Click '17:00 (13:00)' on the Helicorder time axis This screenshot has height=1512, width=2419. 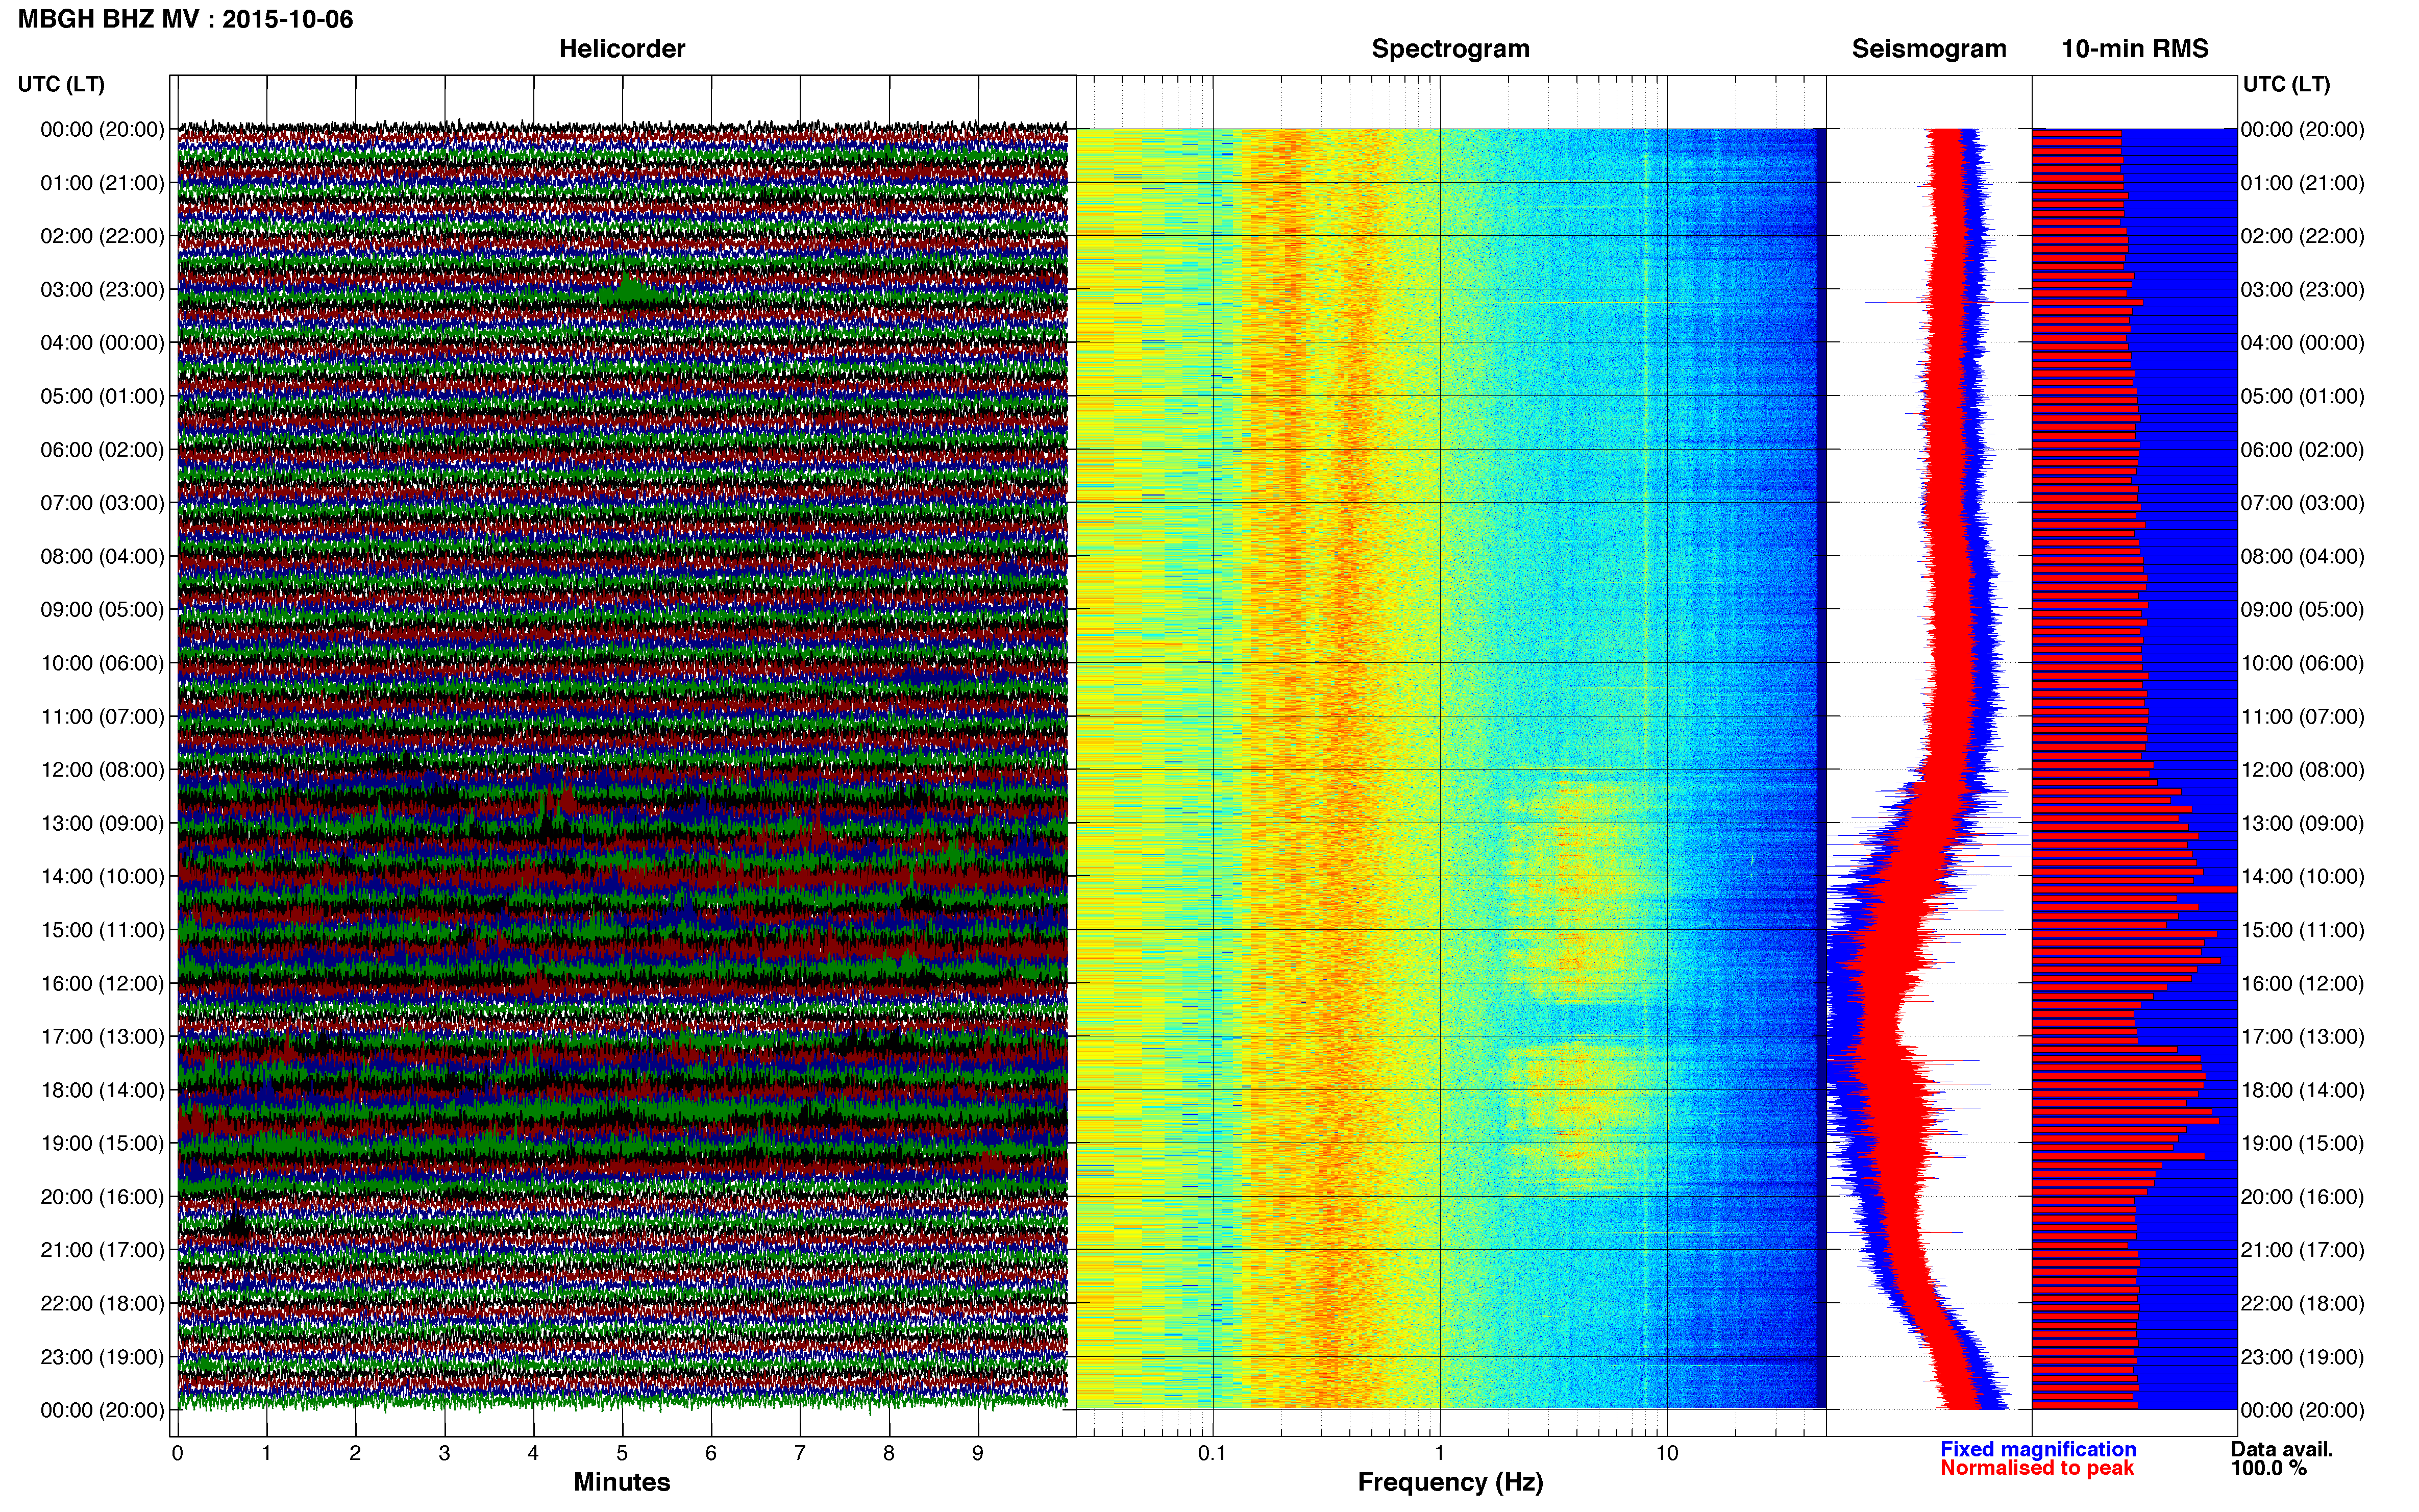pos(102,1037)
